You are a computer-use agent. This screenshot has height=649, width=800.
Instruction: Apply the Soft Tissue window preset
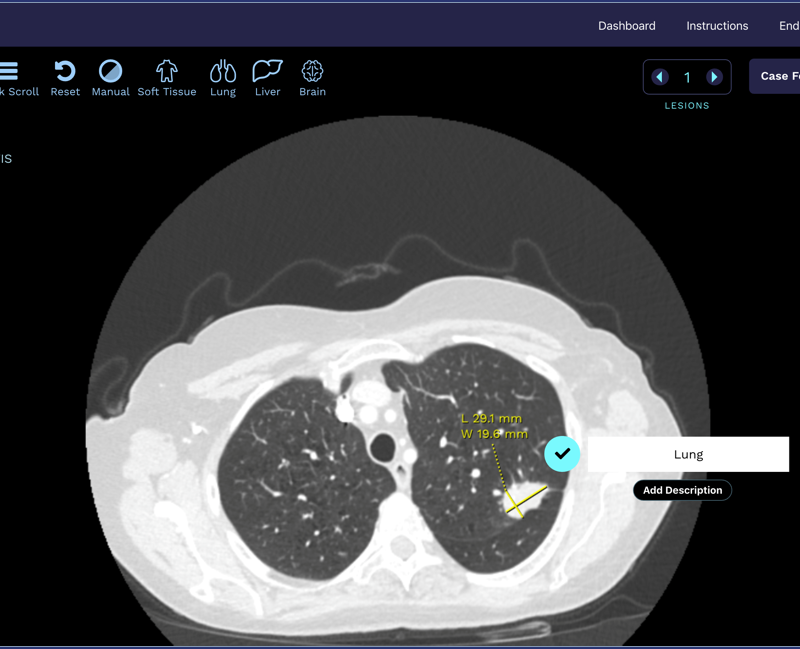tap(166, 71)
